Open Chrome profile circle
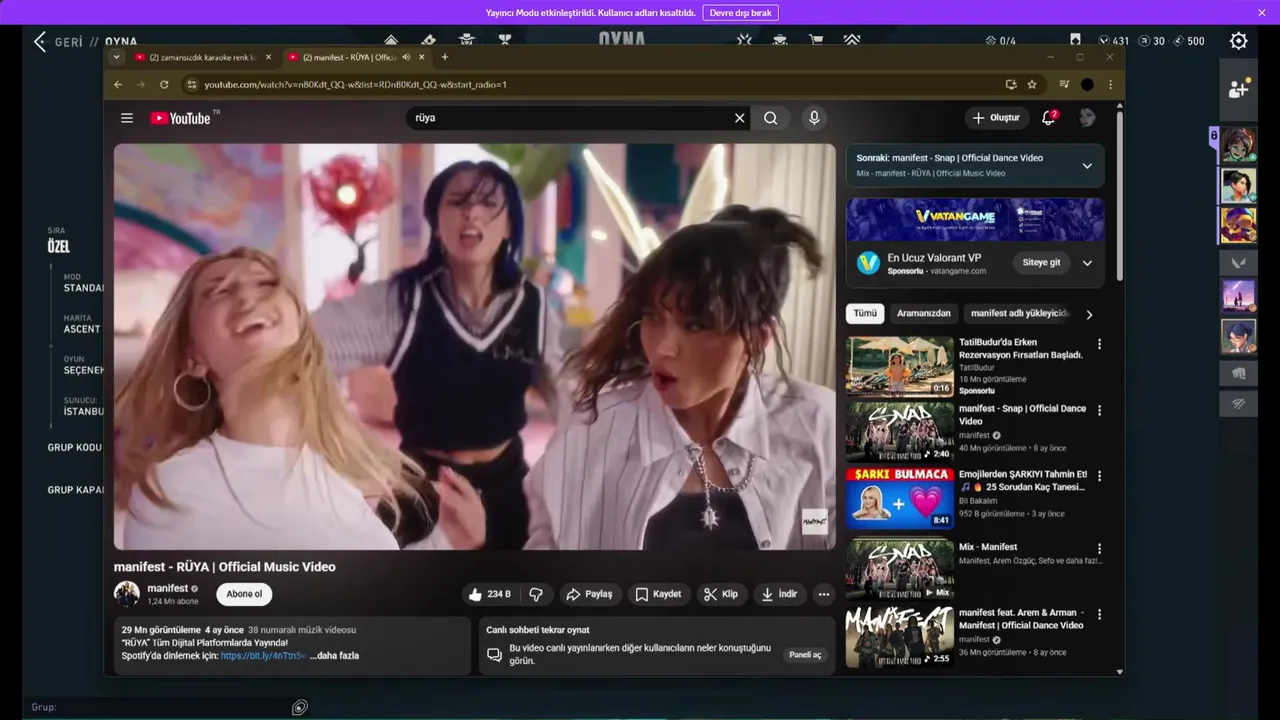Screen dimensions: 1280x720 [1087, 85]
